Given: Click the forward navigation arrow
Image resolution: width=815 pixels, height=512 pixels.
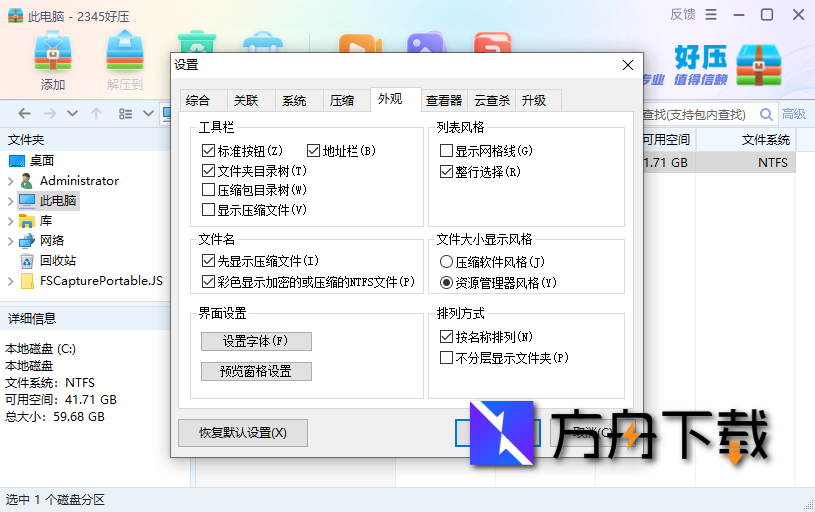Looking at the screenshot, I should click(49, 113).
